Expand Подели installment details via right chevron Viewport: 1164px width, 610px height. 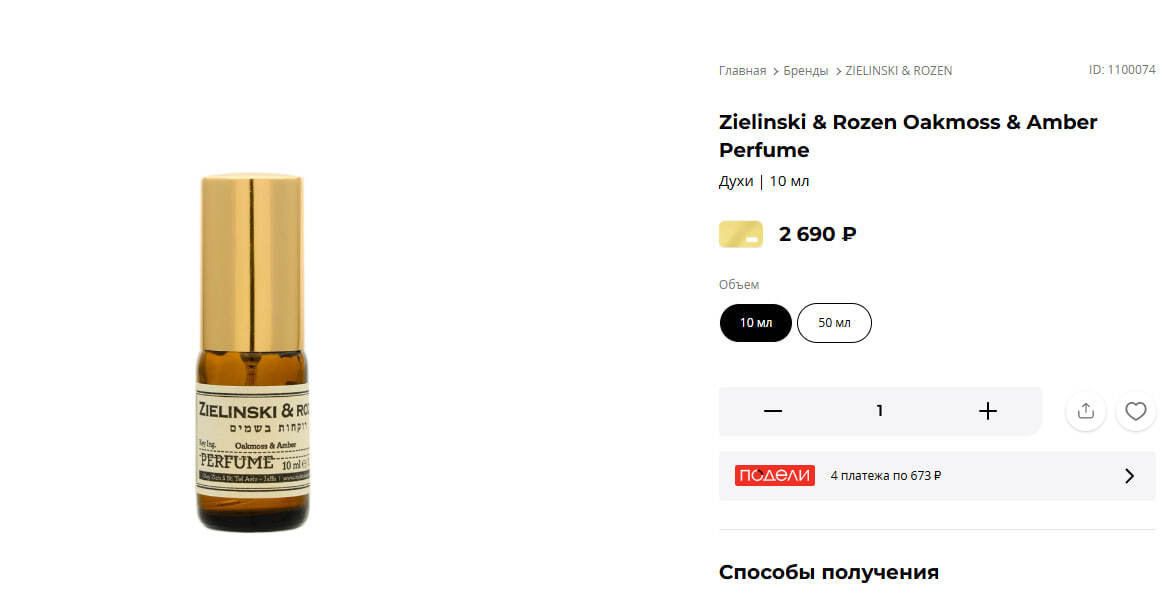coord(1129,476)
